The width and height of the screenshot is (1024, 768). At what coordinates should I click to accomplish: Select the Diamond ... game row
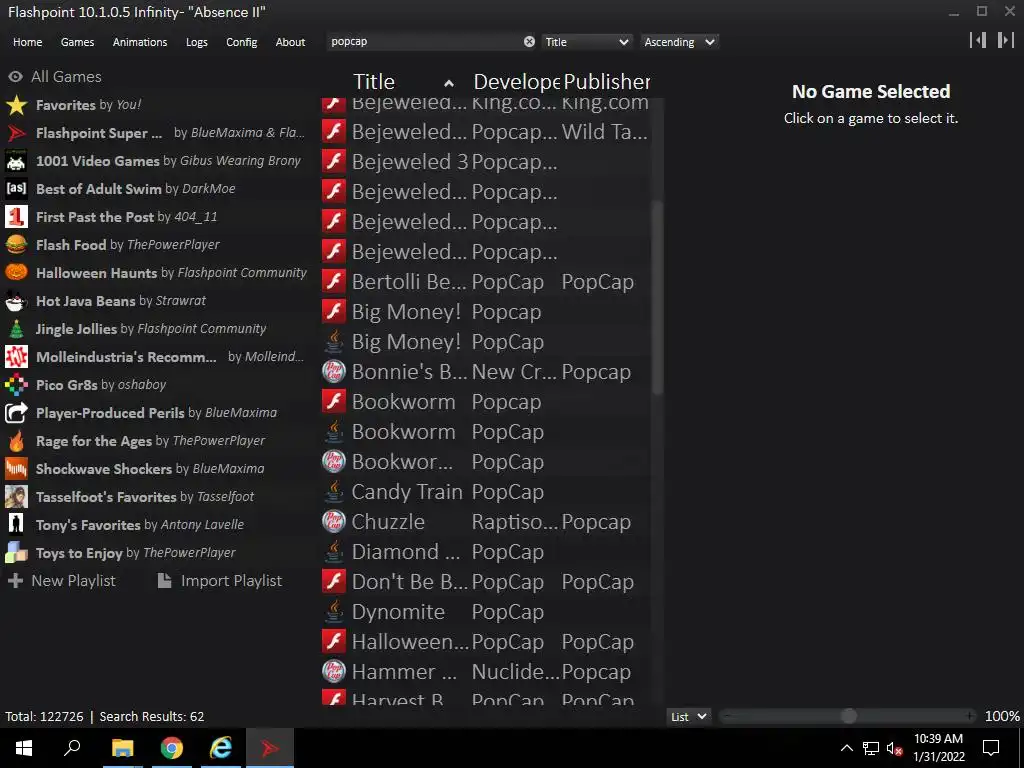486,552
